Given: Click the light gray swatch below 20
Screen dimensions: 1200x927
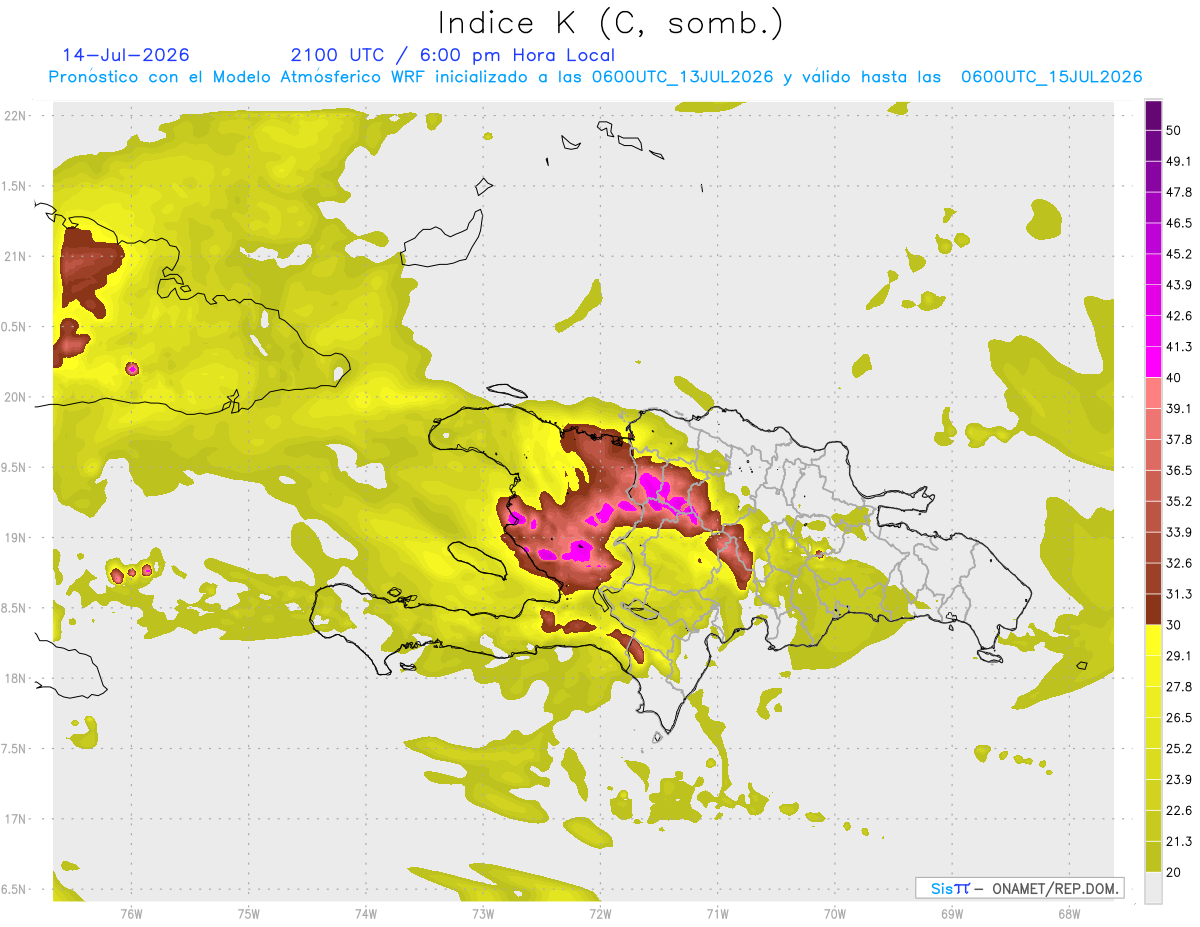Looking at the screenshot, I should pos(1153,887).
